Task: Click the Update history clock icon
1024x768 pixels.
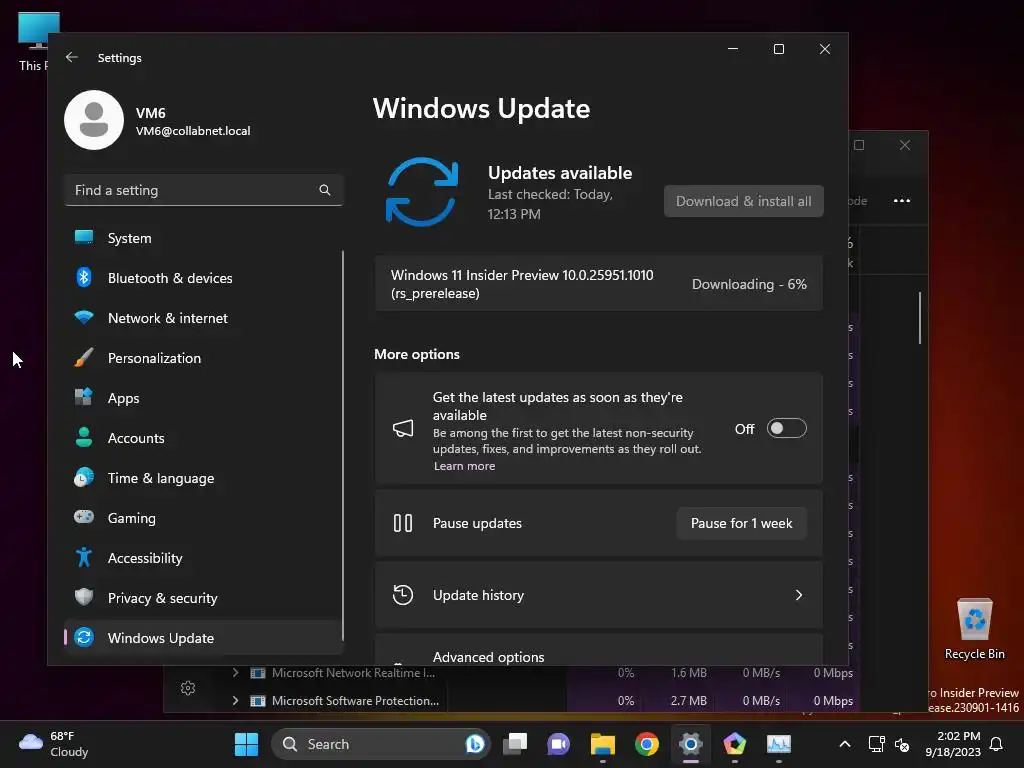Action: pyautogui.click(x=403, y=595)
